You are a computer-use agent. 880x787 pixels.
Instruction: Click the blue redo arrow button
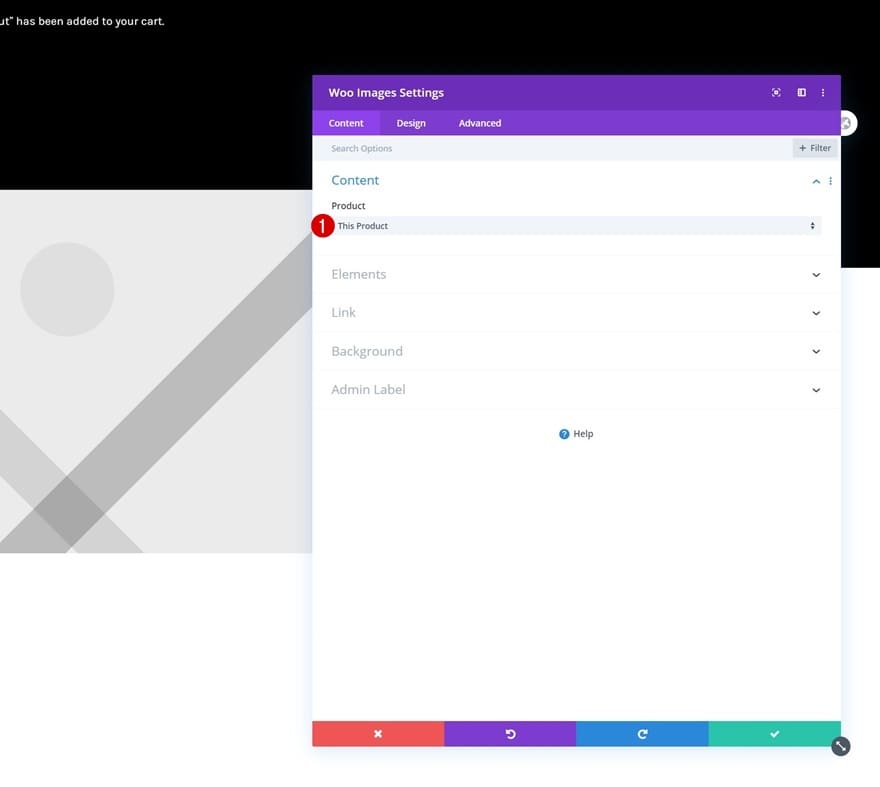tap(642, 734)
